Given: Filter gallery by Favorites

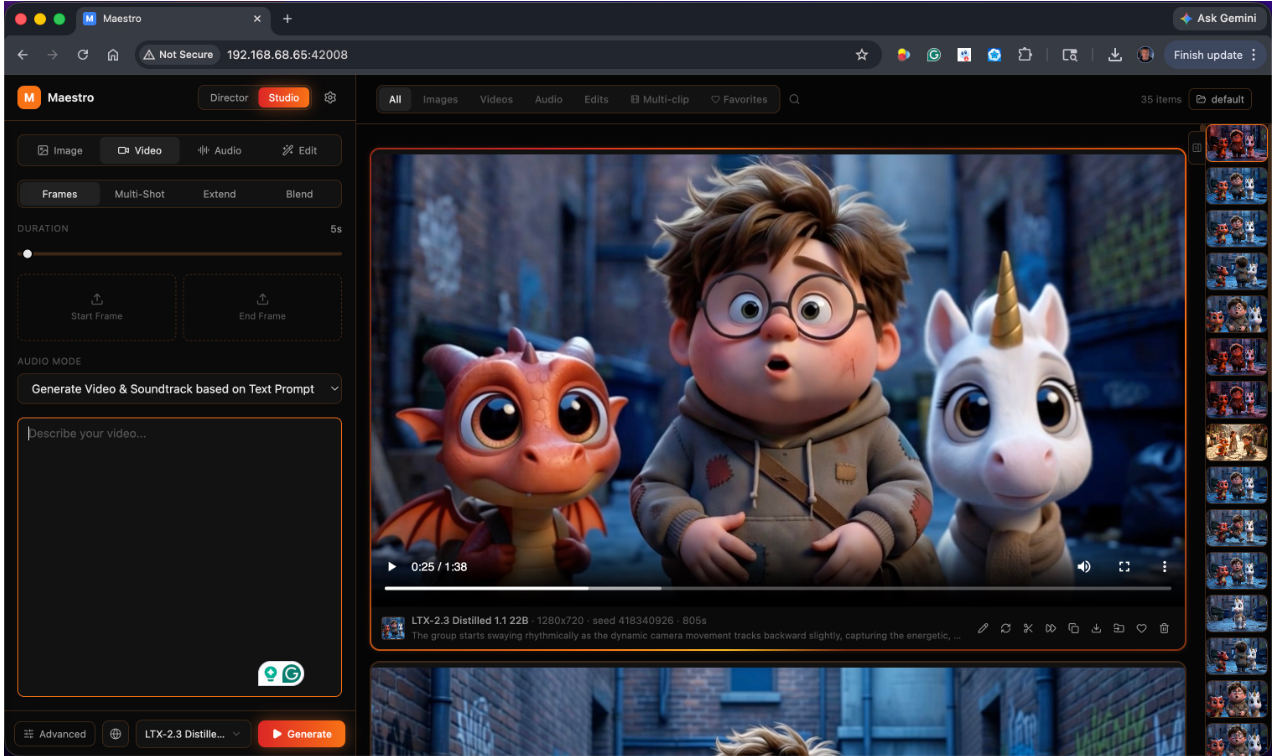Looking at the screenshot, I should coord(739,99).
